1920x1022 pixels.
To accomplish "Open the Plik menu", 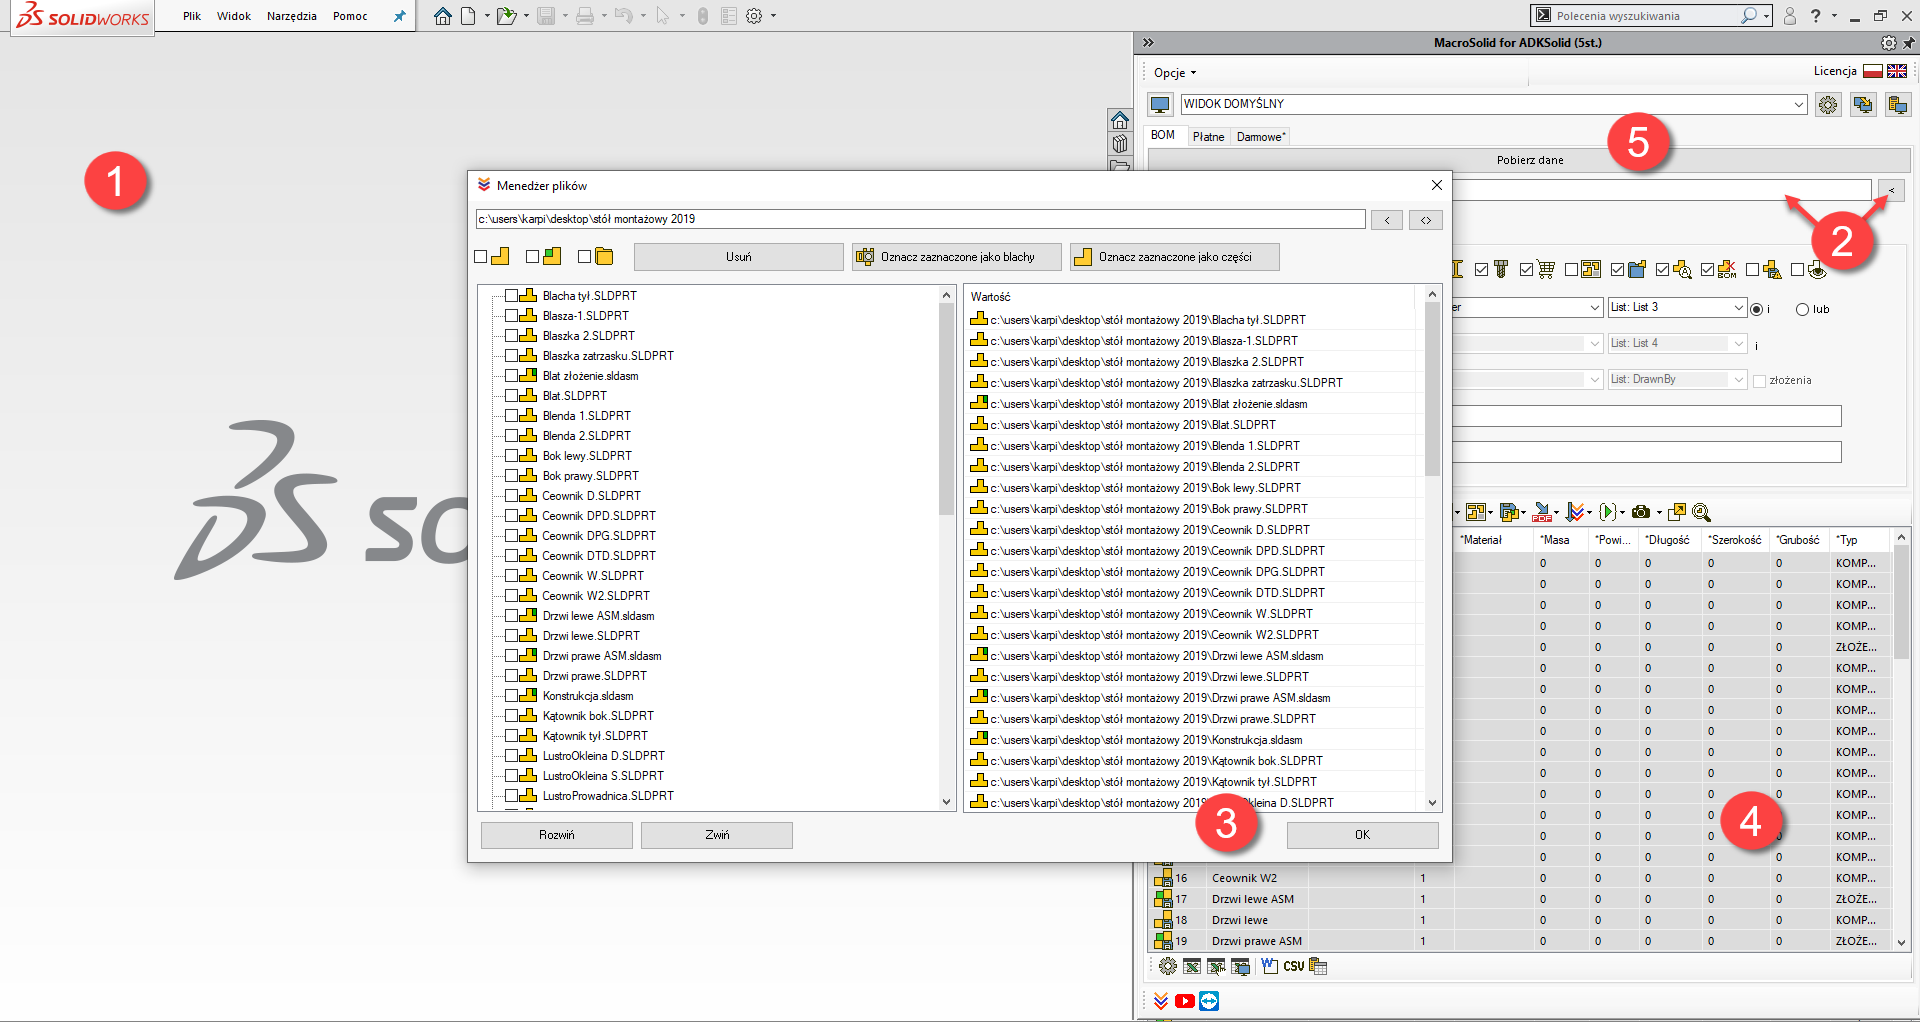I will (x=192, y=16).
